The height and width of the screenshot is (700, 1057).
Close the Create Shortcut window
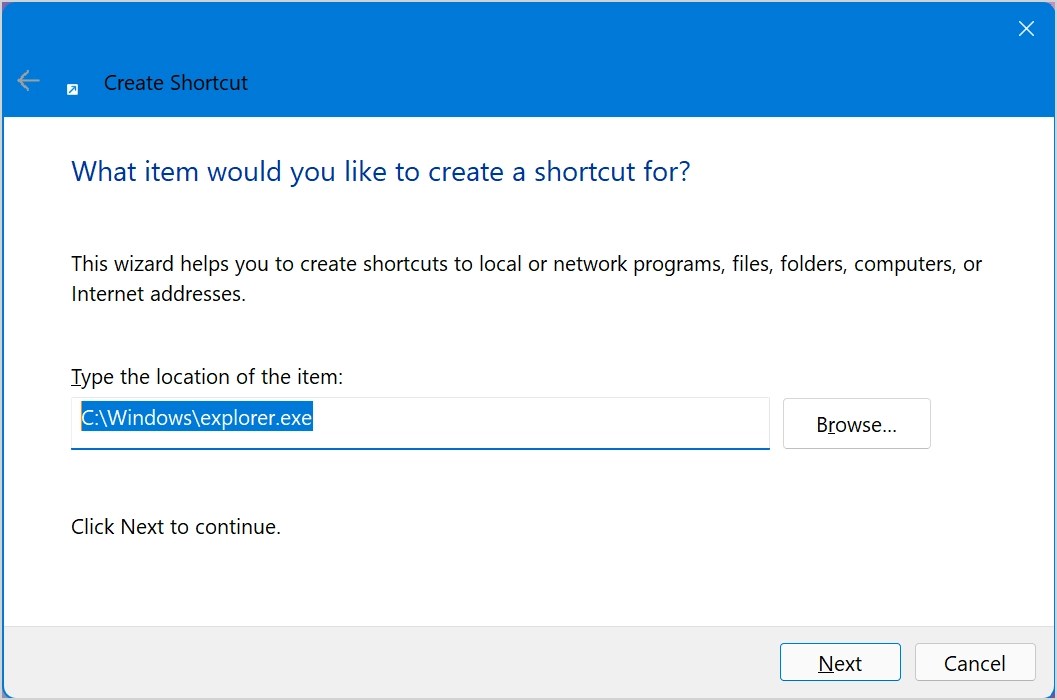[1026, 28]
